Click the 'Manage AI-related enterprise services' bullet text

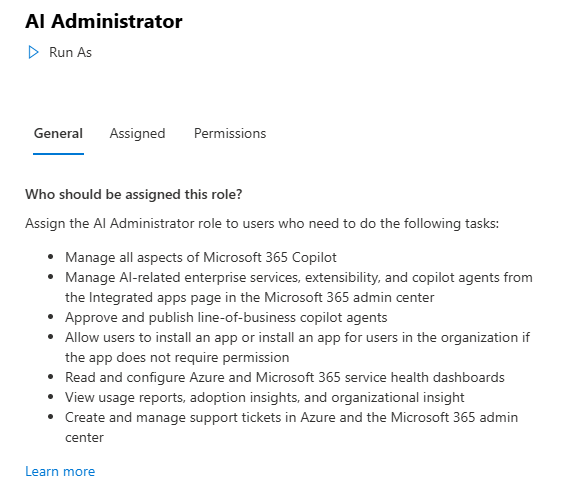(299, 288)
